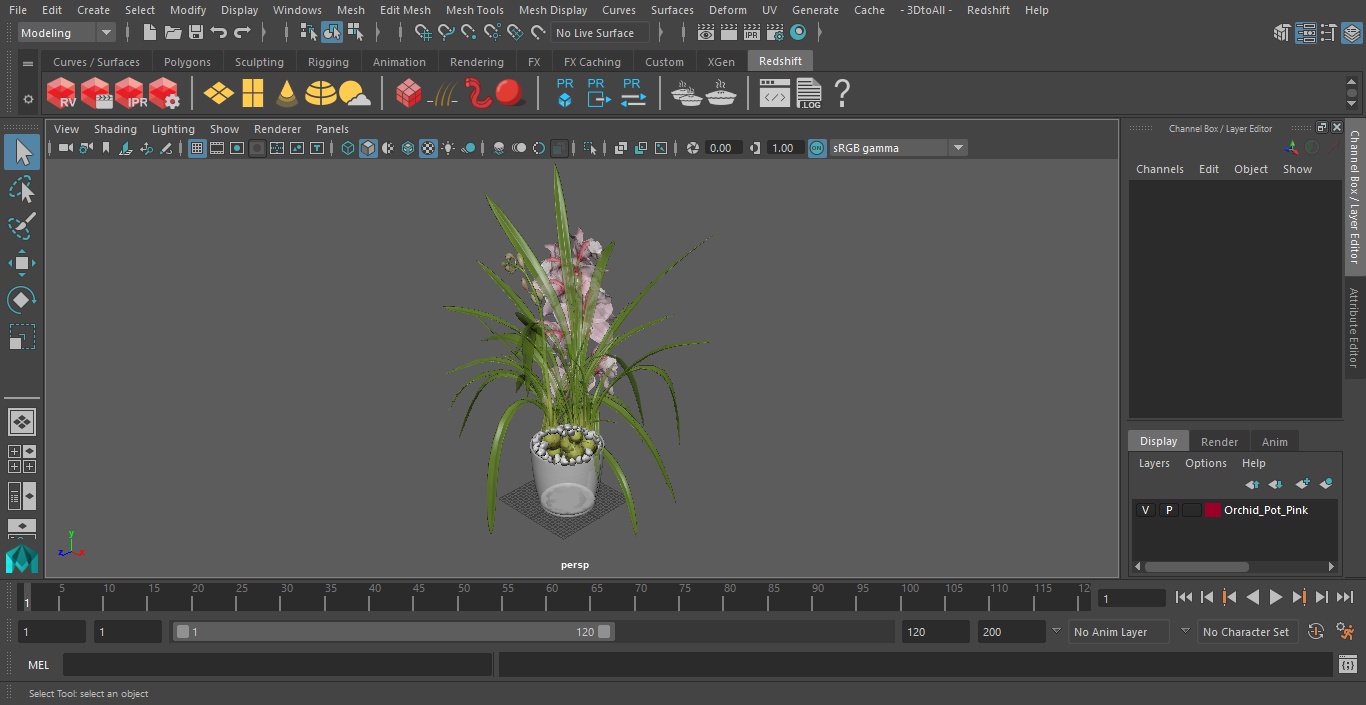Screen dimensions: 1366x705
Task: Click the red cube volume shelf icon
Action: pos(408,94)
